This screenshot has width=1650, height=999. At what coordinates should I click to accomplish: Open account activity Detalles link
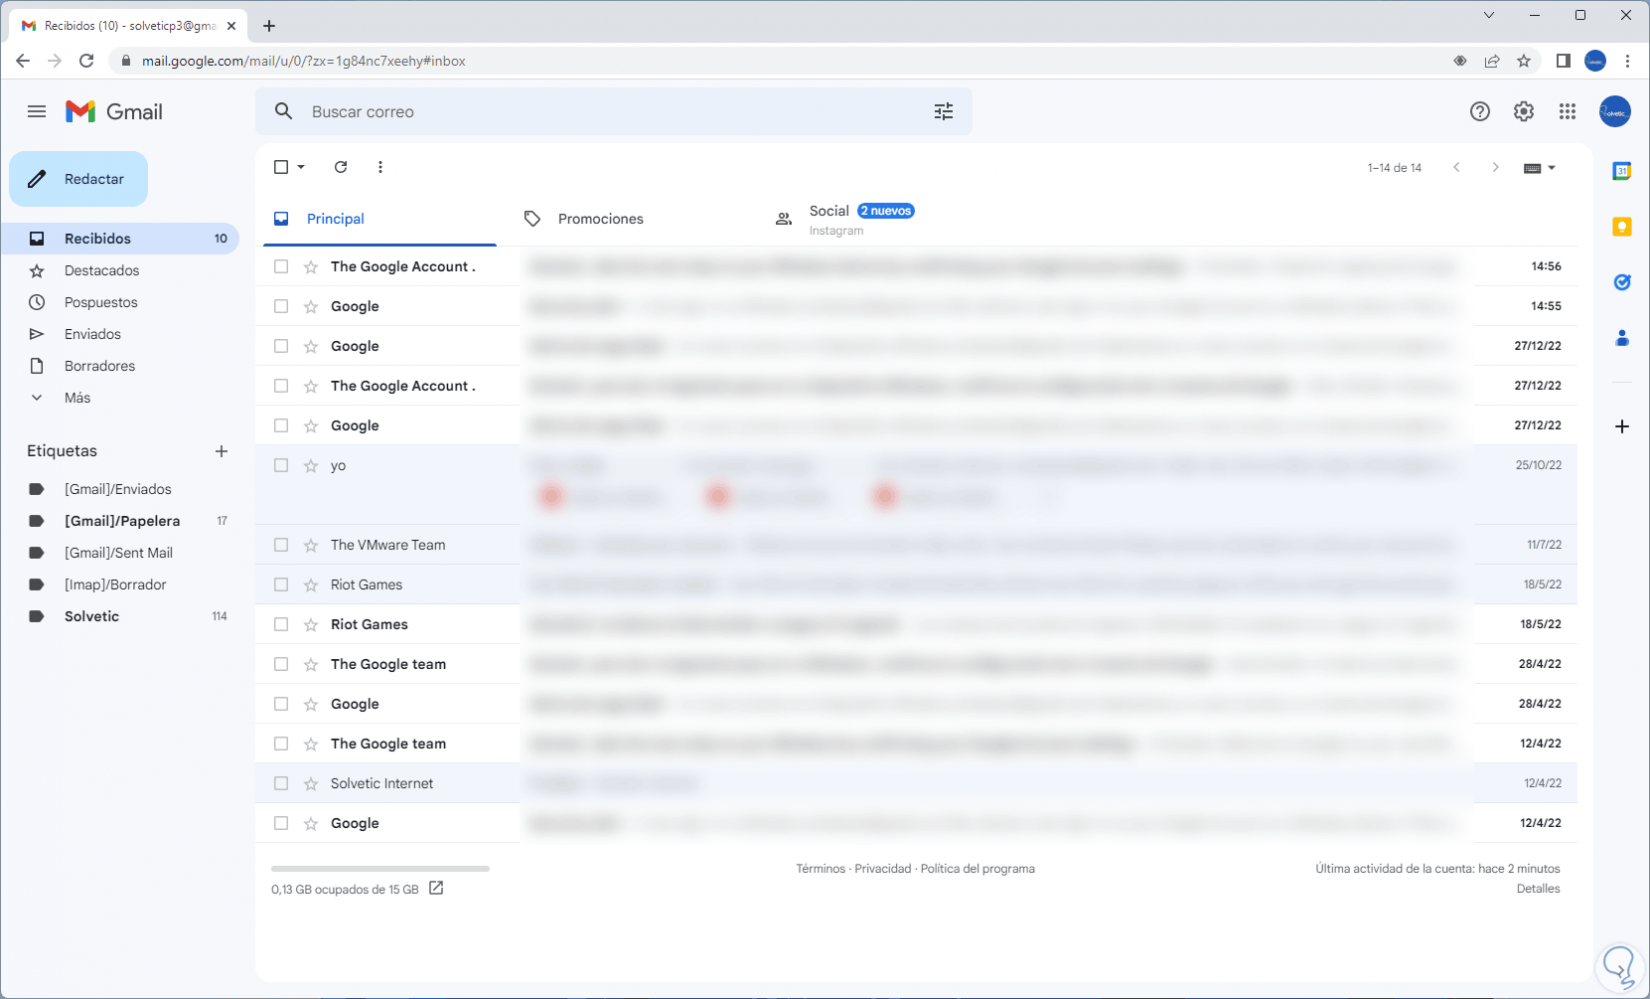click(1538, 889)
